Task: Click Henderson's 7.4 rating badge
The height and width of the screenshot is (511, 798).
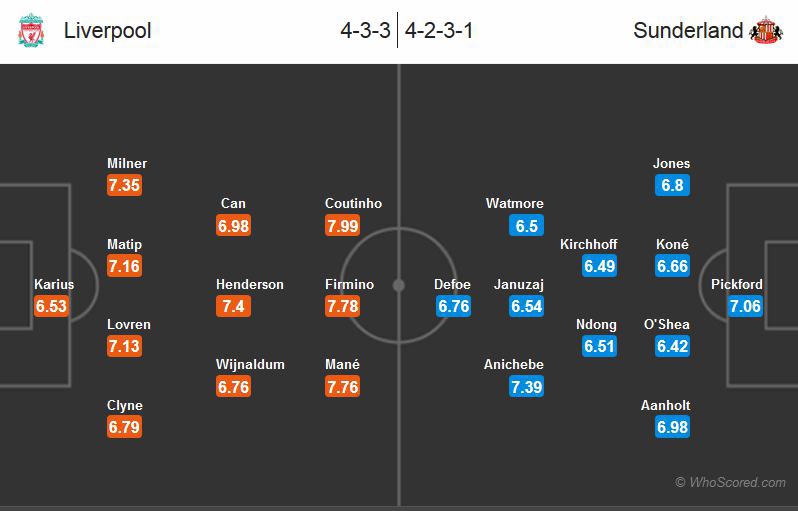Action: click(233, 307)
